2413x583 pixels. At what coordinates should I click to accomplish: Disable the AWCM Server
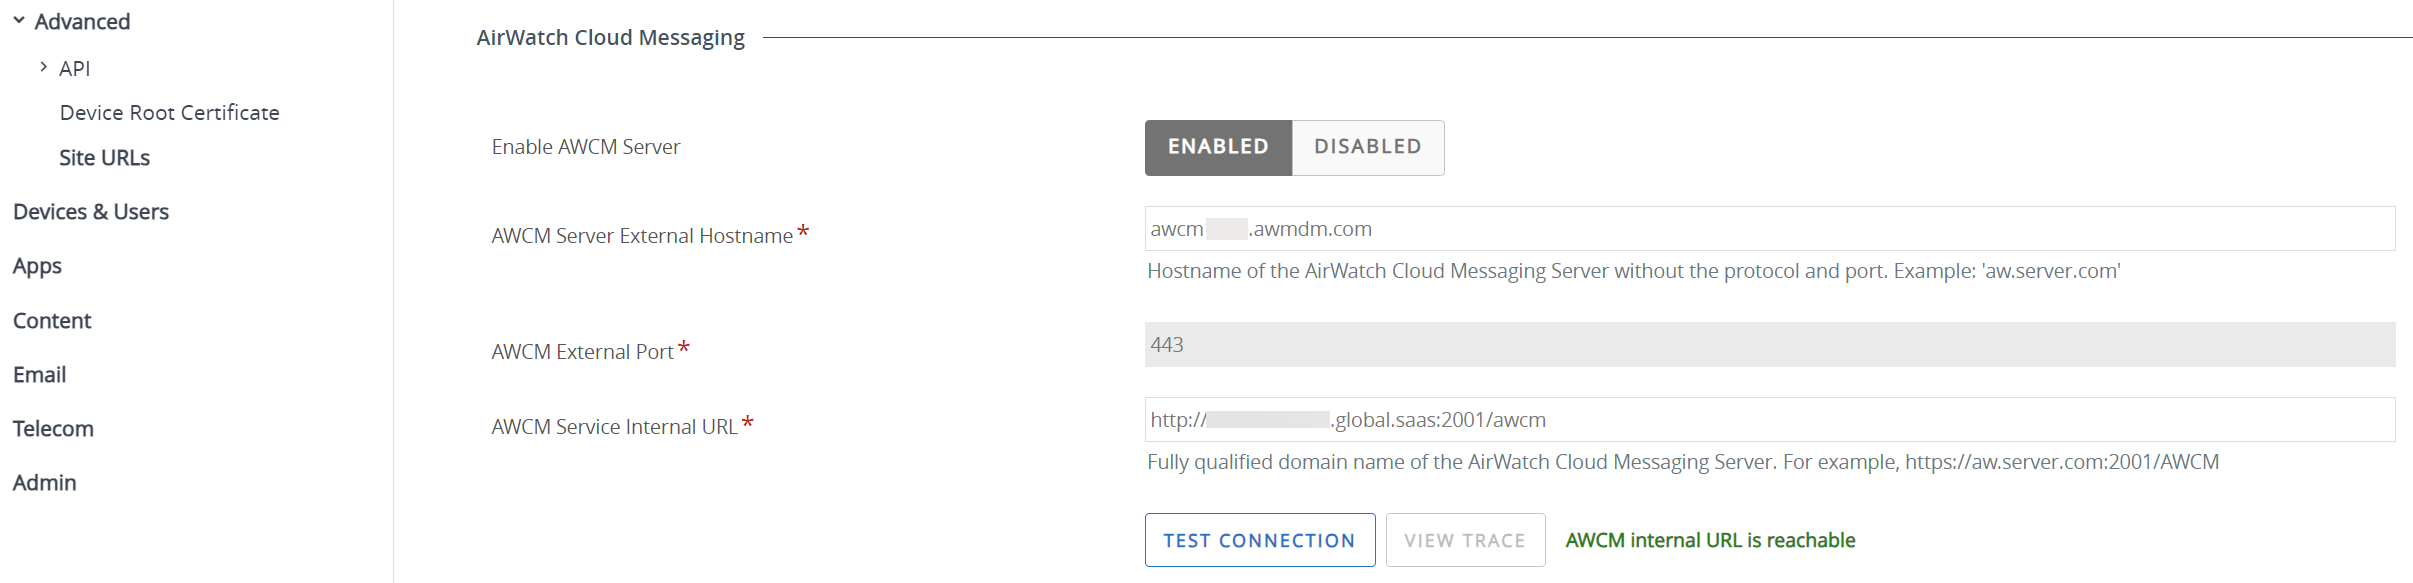pyautogui.click(x=1368, y=147)
